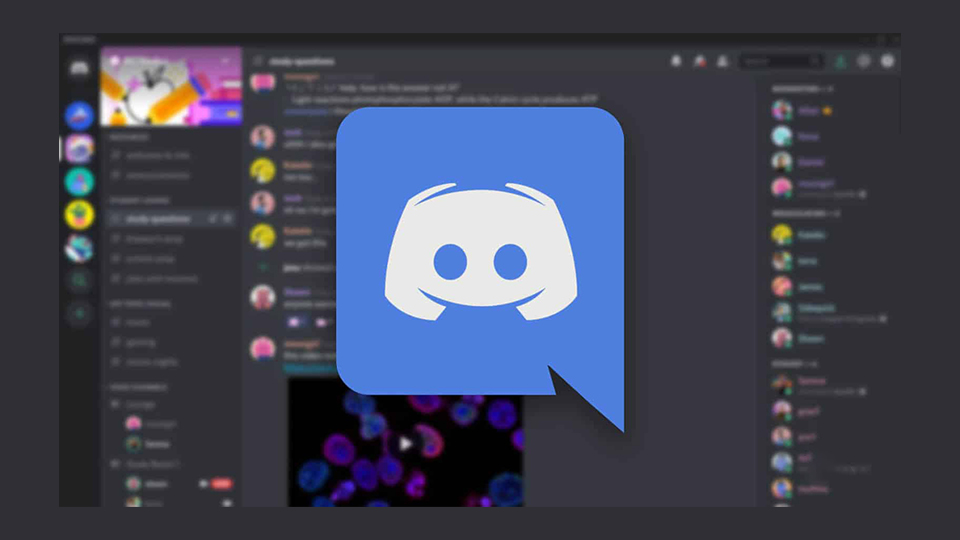Open the inbox icon in top bar
The image size is (960, 540).
tap(863, 62)
